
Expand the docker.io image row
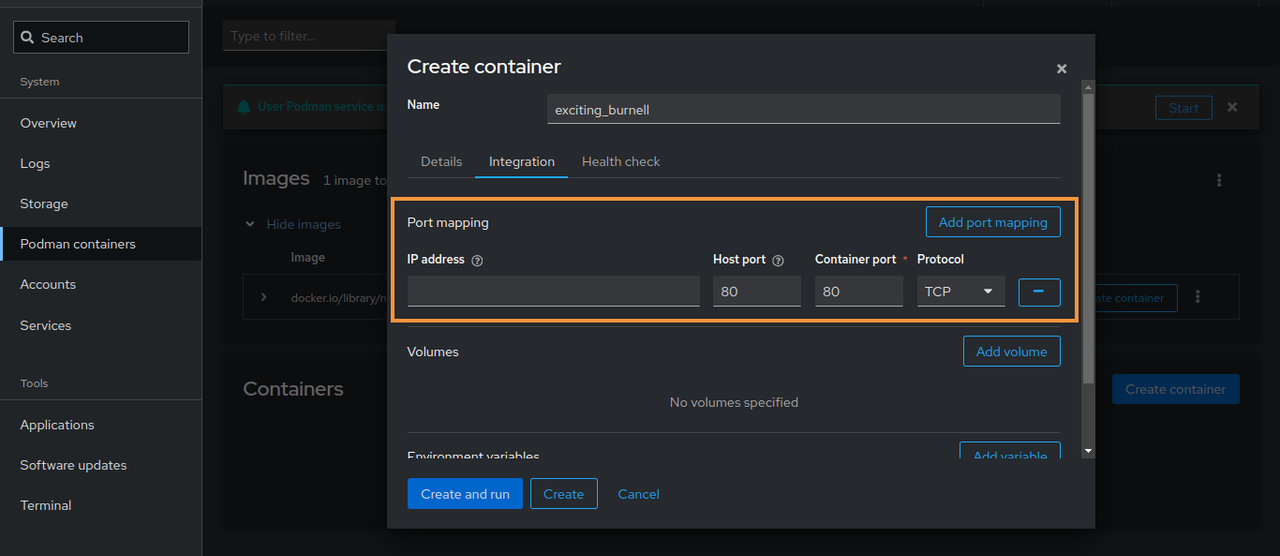pos(264,297)
